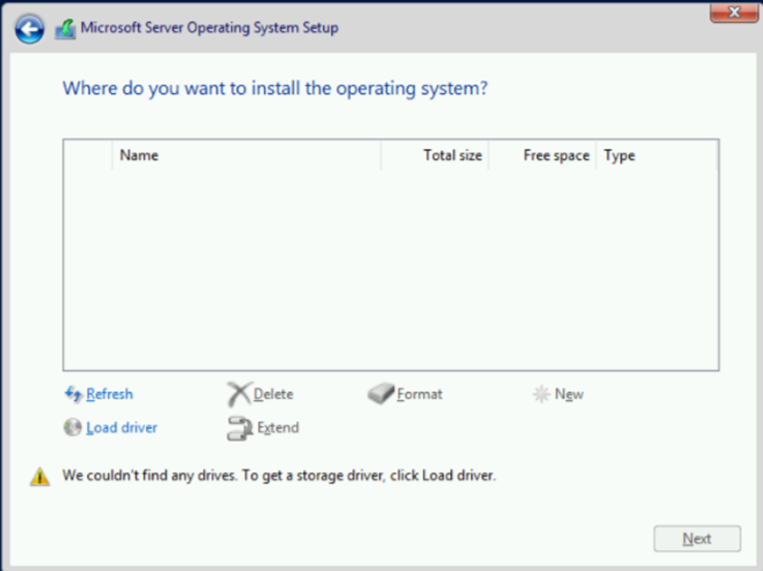The height and width of the screenshot is (571, 763).
Task: Click the Extend option
Action: (x=278, y=427)
